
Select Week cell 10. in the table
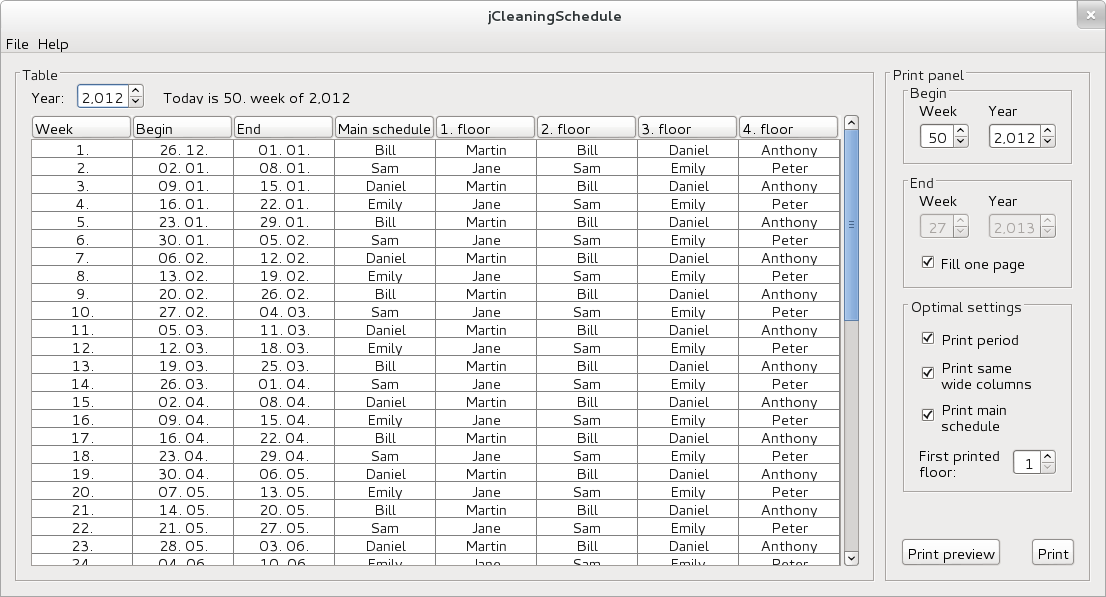pos(82,312)
